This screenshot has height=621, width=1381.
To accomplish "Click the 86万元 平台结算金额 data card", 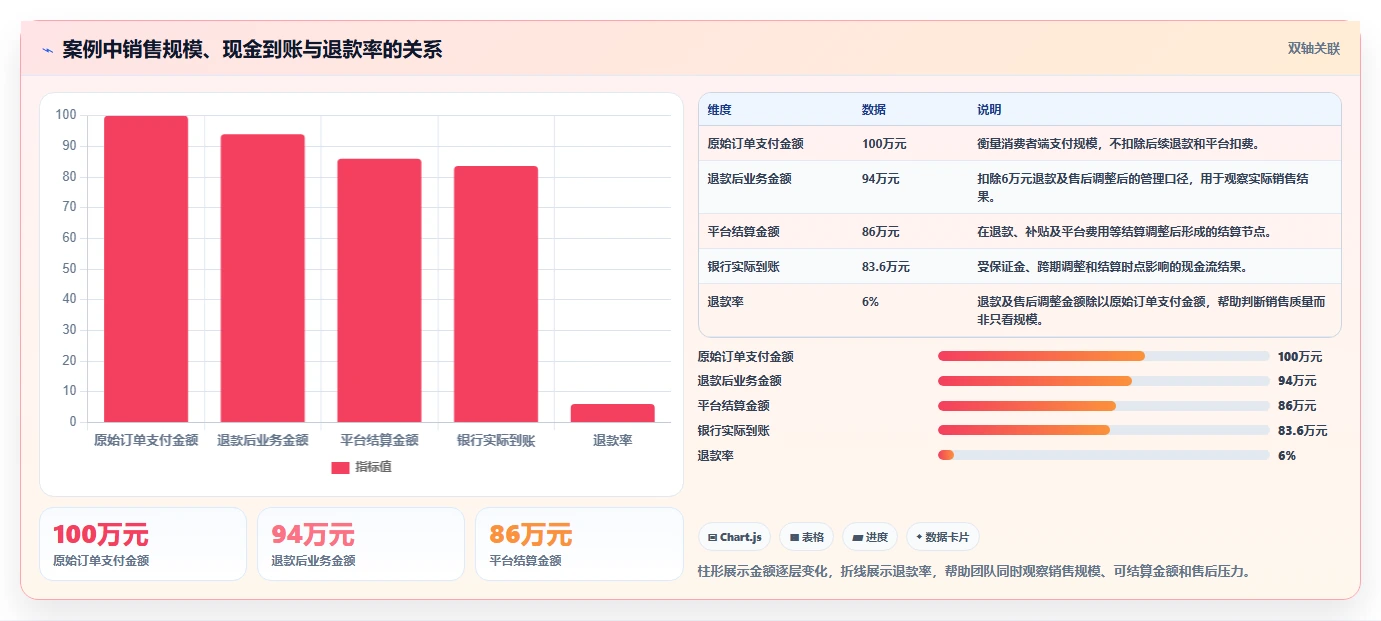I will pos(579,544).
